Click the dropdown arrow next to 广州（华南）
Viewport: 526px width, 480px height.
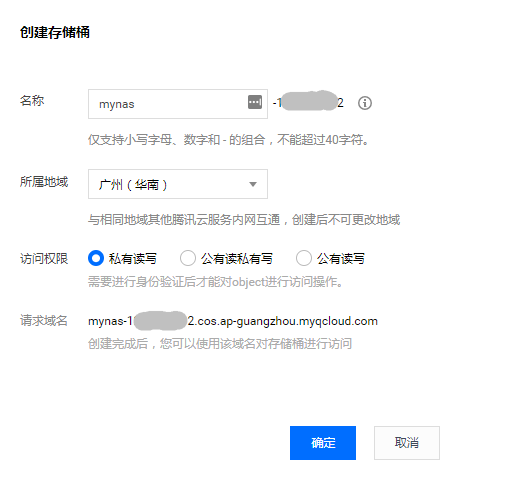click(253, 184)
